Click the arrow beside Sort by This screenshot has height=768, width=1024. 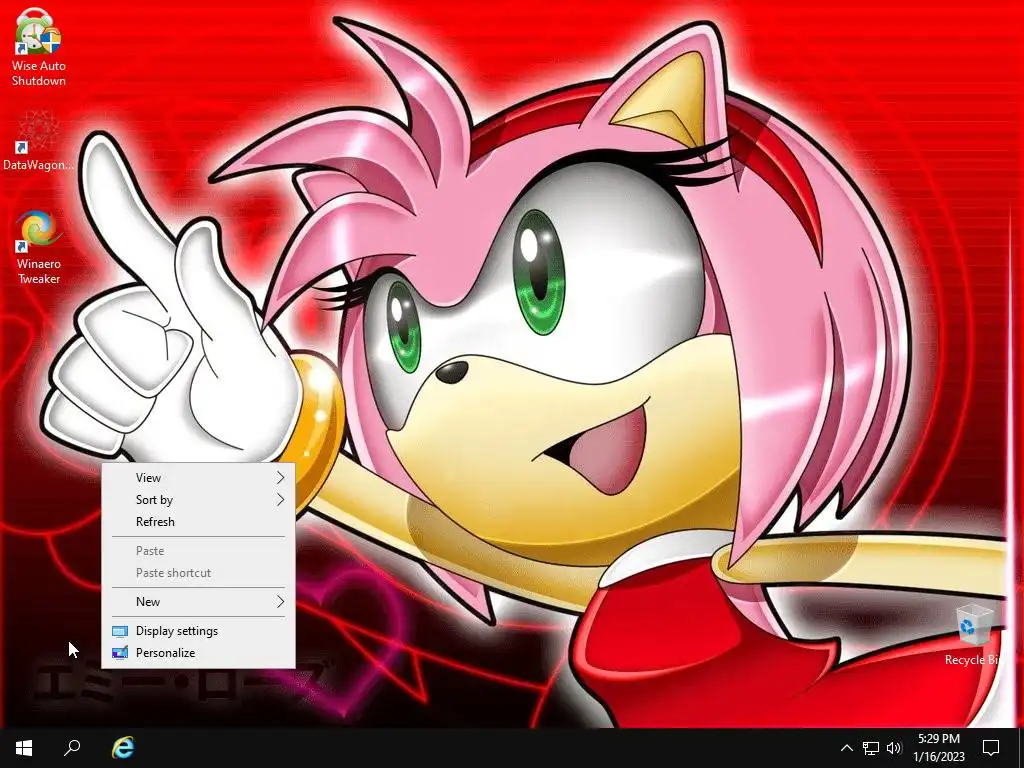click(280, 500)
